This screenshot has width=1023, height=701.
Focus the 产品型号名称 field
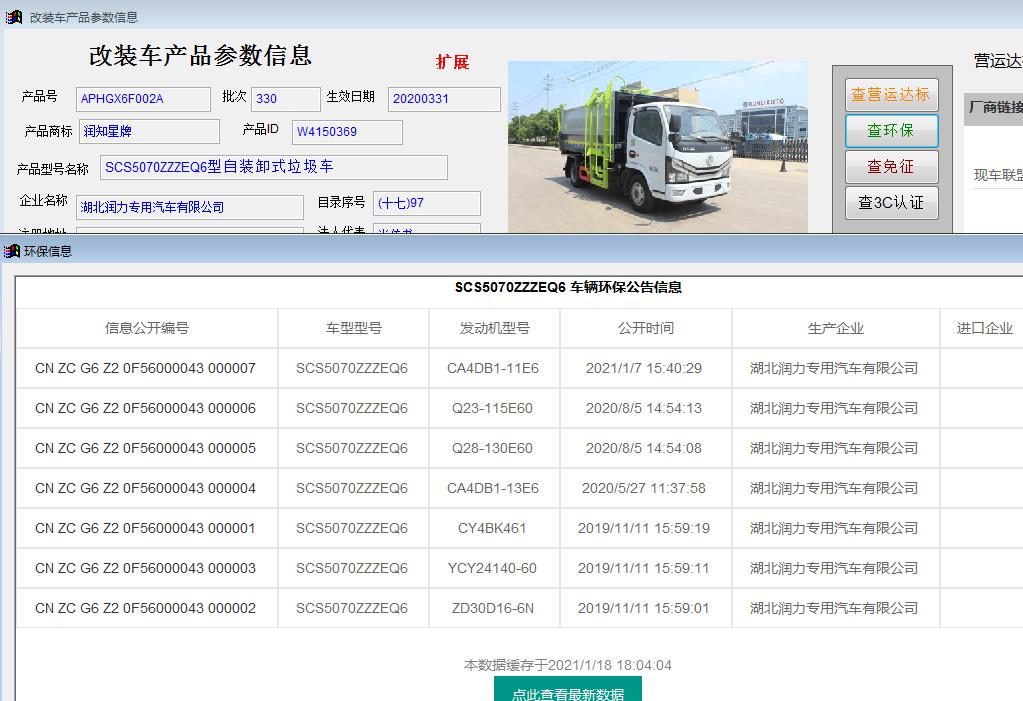coord(274,167)
